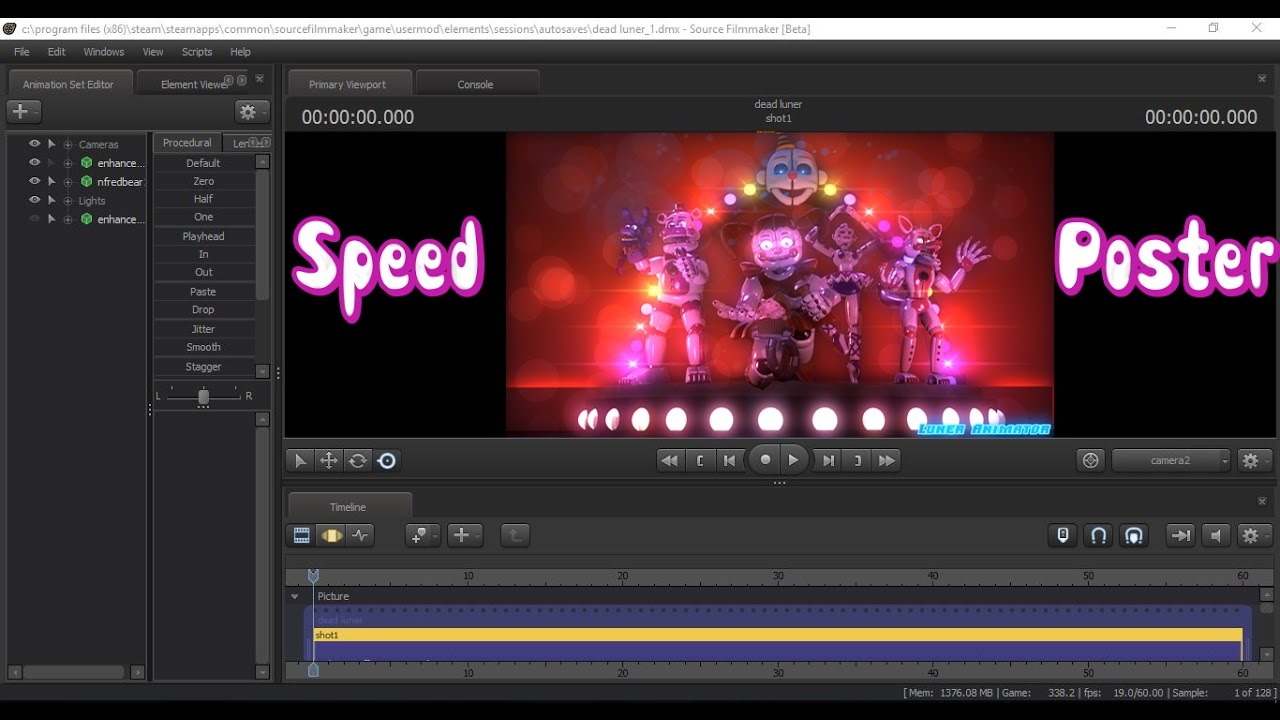
Task: Switch to the Motion Editor mode
Action: click(331, 536)
